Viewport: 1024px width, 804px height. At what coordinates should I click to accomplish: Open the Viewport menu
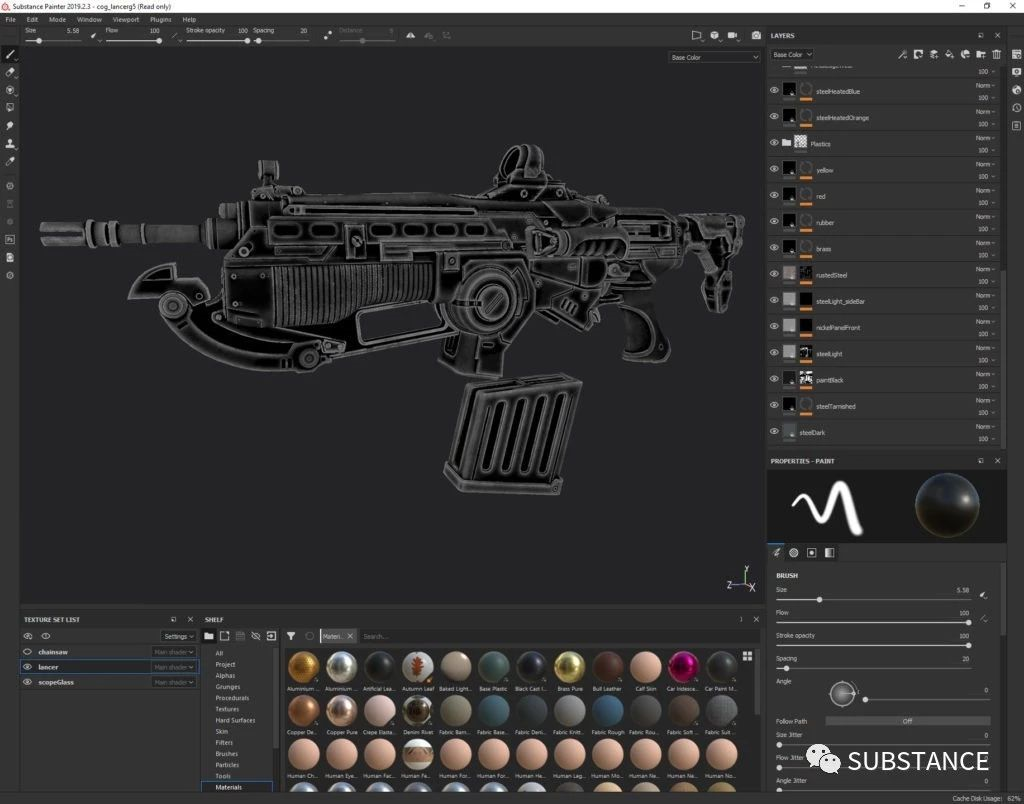coord(125,20)
